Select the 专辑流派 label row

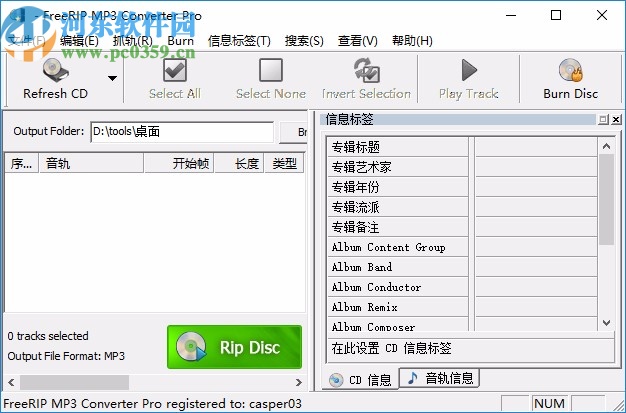398,207
